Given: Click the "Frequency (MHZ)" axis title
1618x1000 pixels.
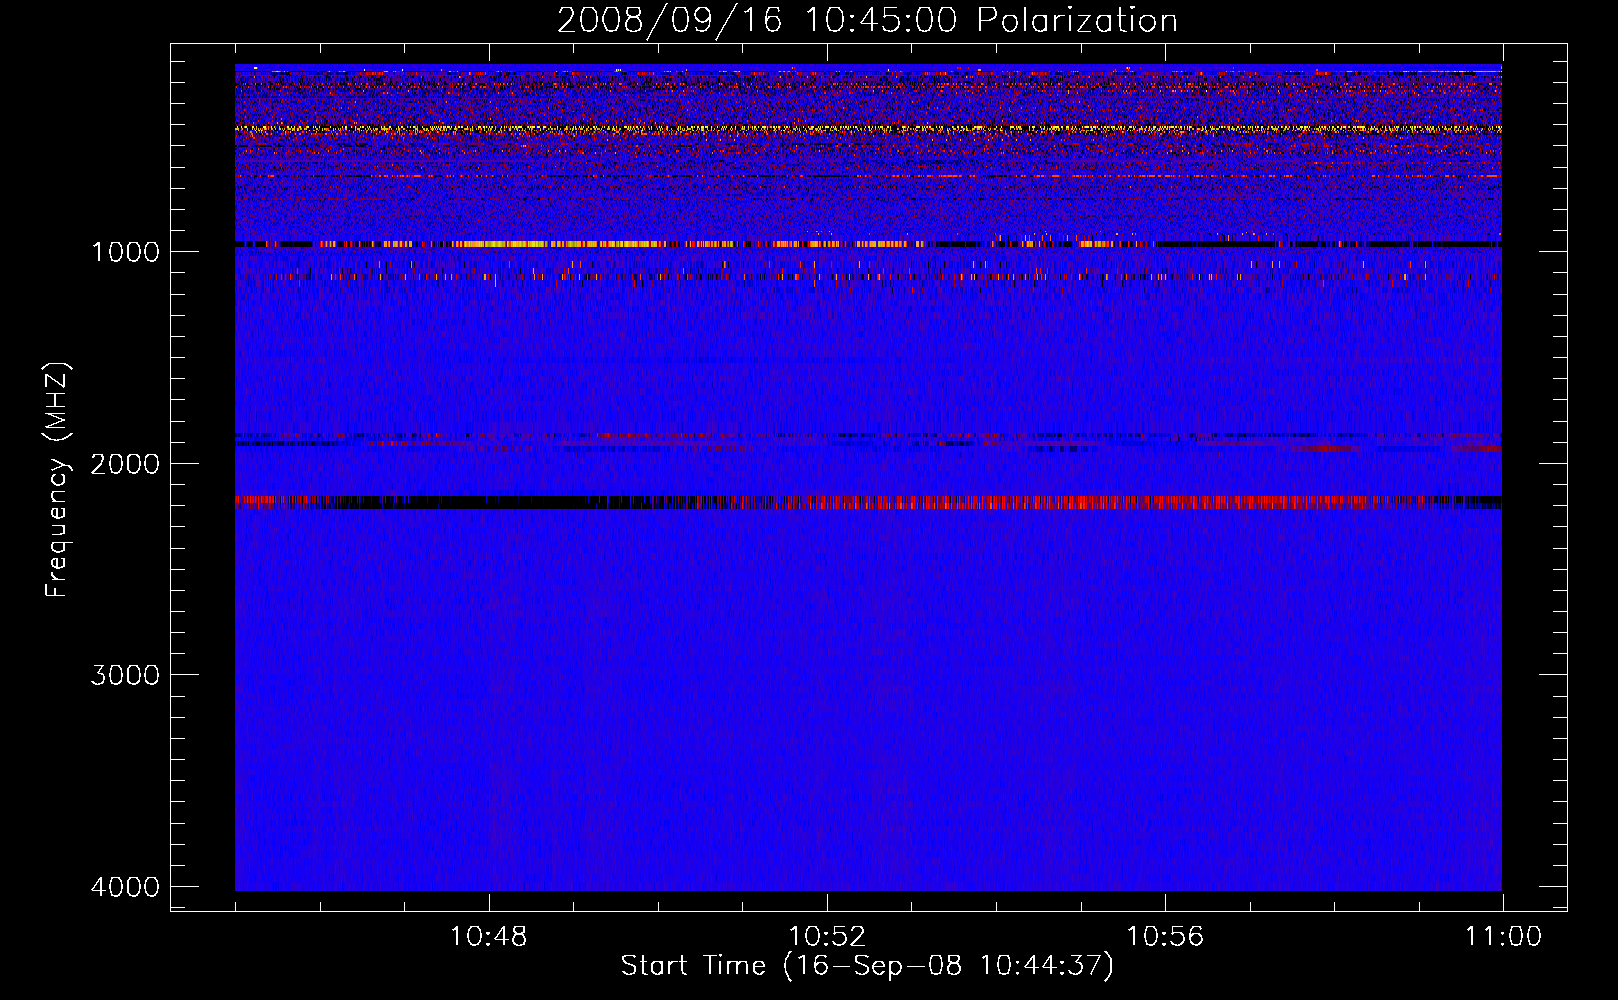Looking at the screenshot, I should (x=58, y=480).
